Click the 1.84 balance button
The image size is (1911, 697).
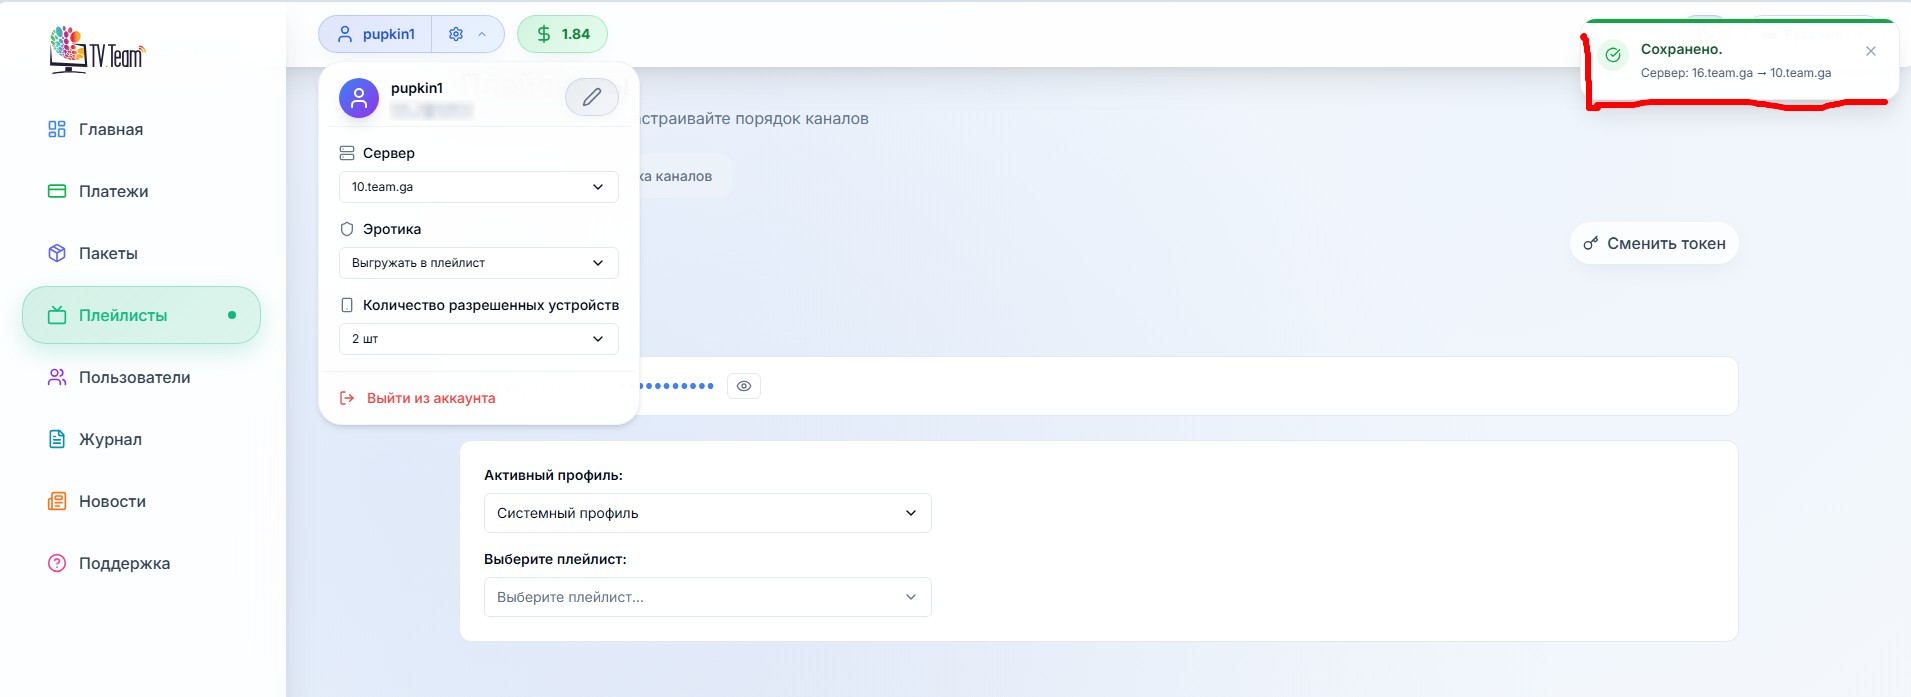tap(562, 34)
